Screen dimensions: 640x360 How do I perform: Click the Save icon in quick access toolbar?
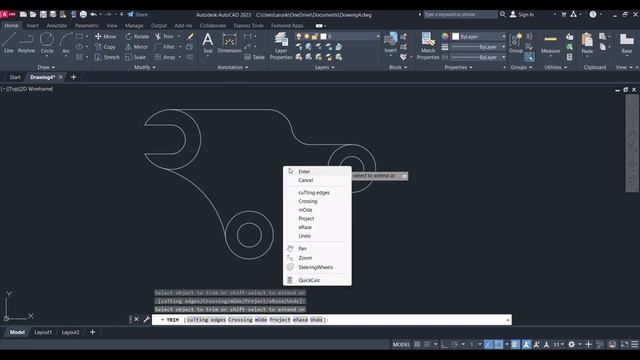[x=43, y=14]
